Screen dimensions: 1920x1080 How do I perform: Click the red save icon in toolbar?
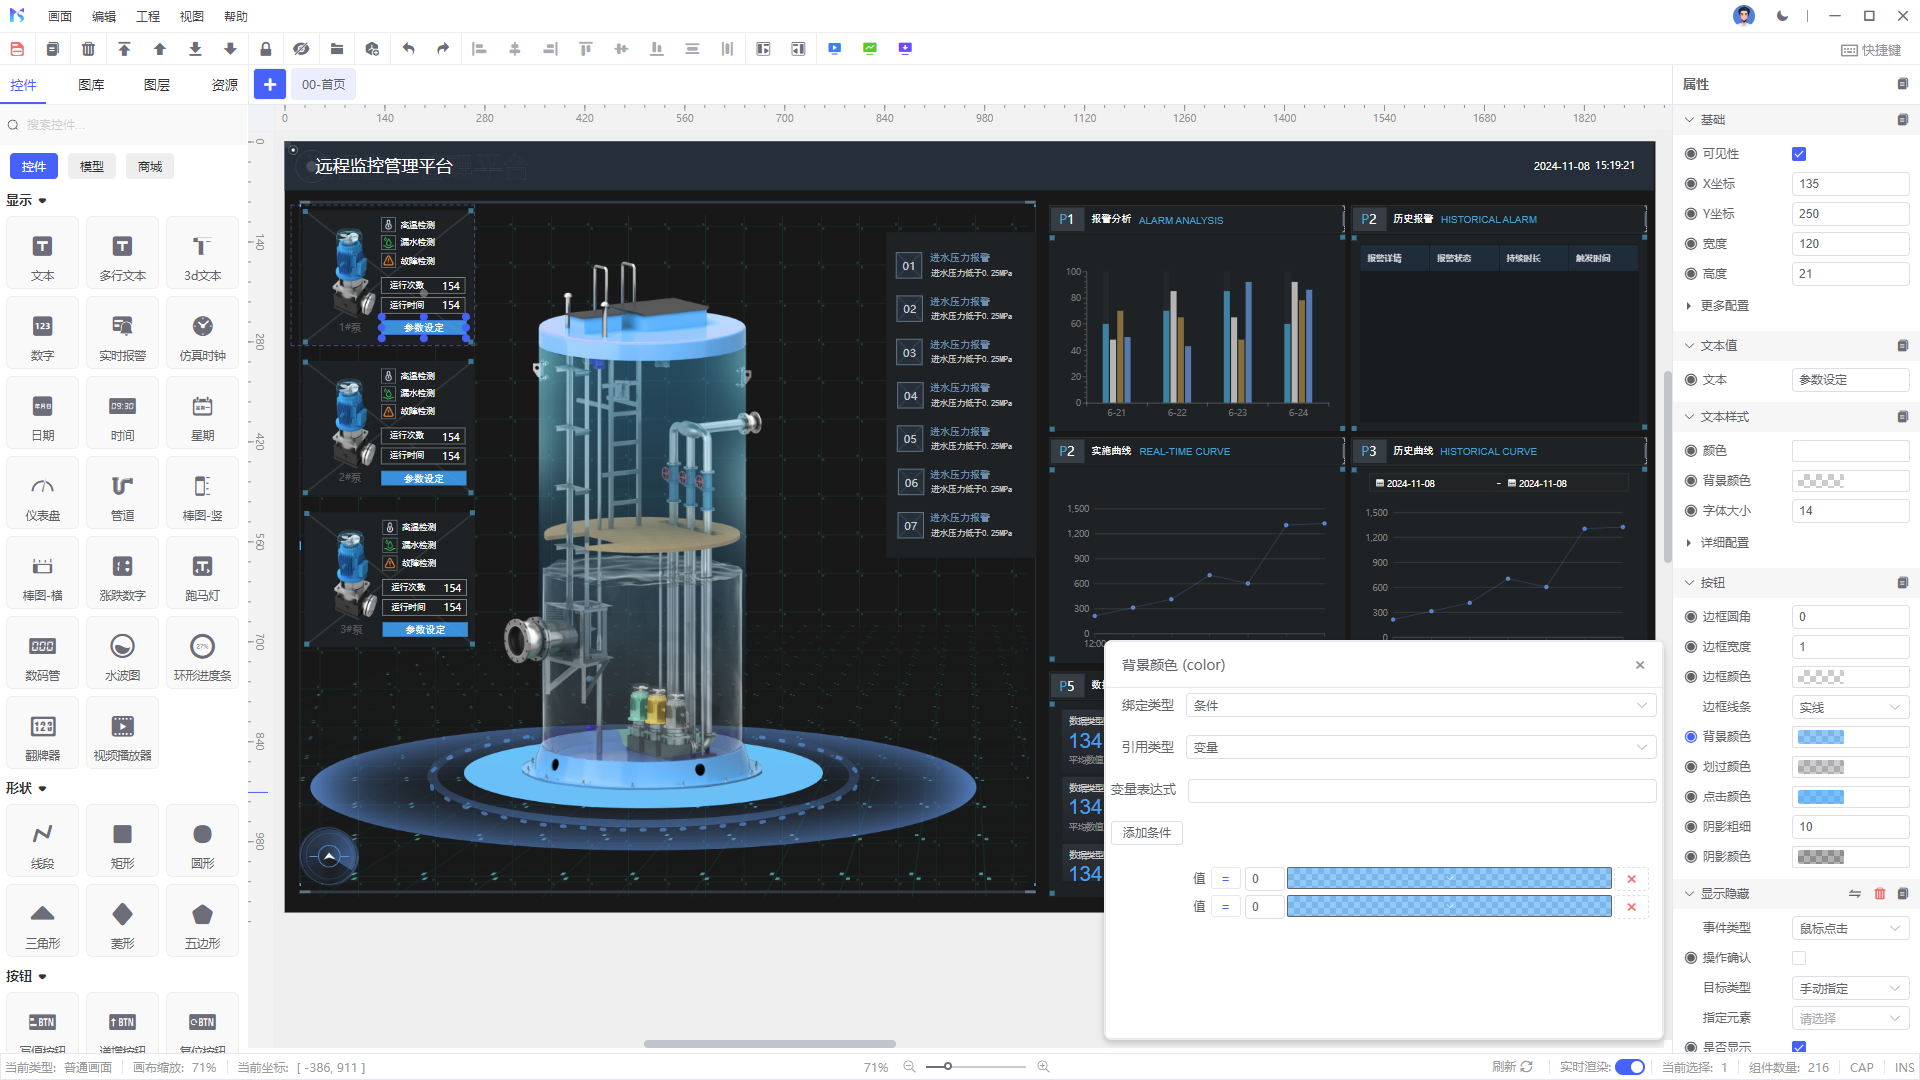[x=17, y=49]
